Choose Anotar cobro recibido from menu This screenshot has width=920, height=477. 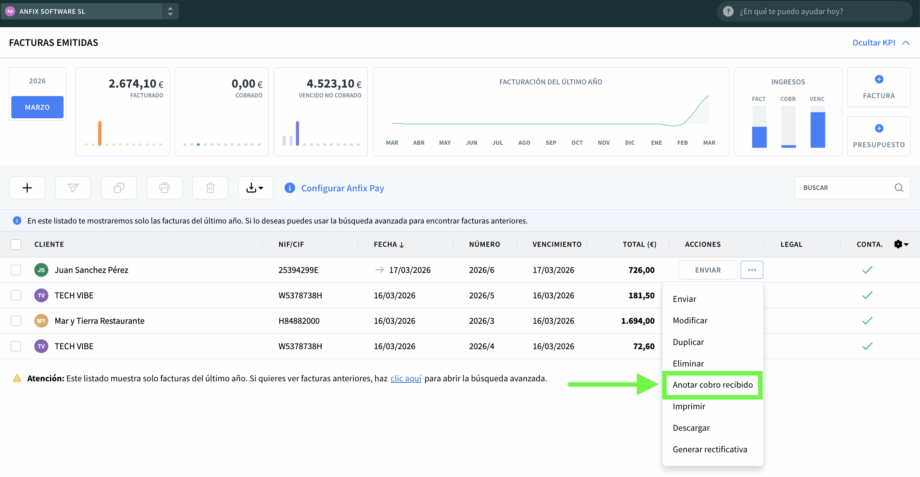712,384
